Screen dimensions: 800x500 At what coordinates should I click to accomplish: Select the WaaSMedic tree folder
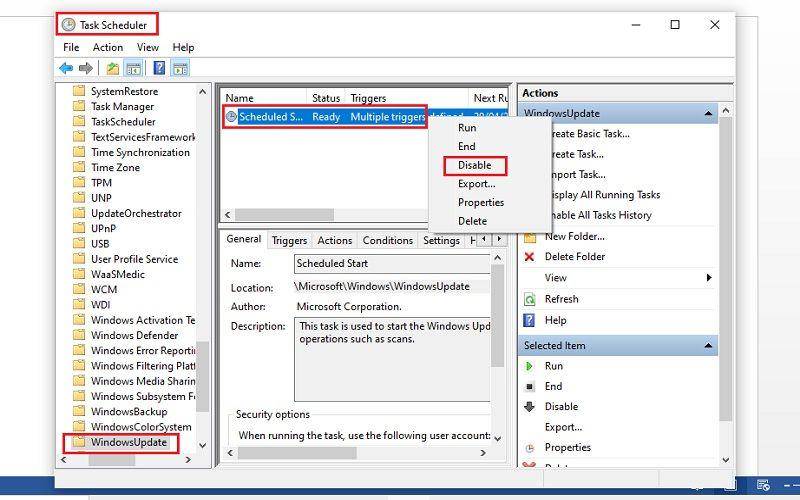[x=118, y=274]
